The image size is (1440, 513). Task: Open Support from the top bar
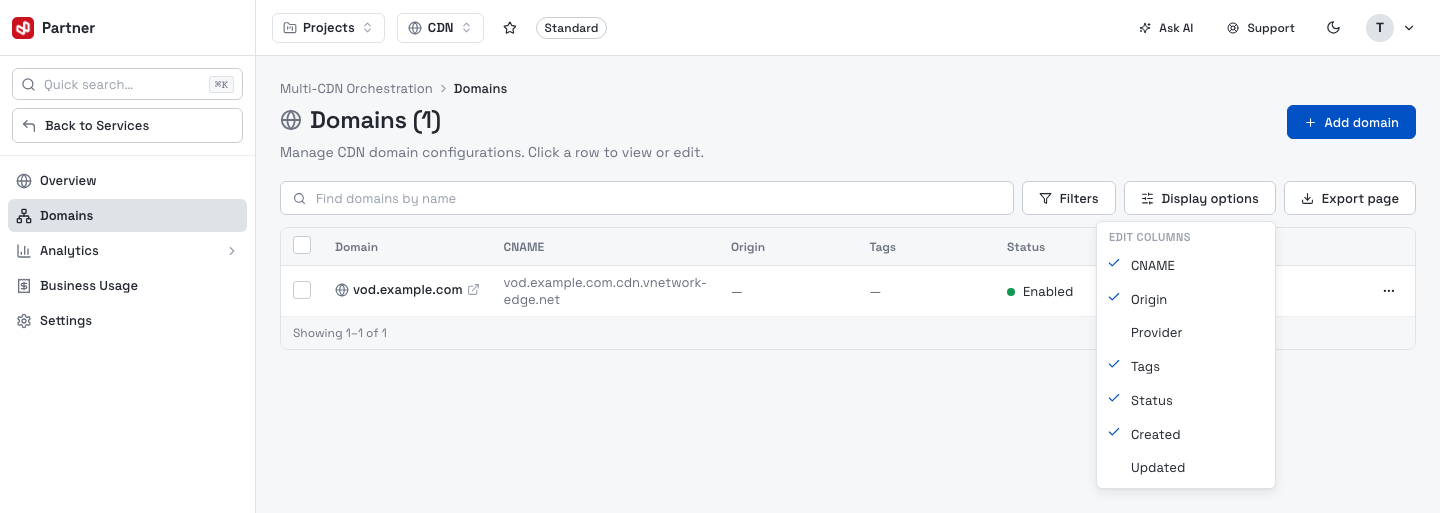tap(1261, 28)
